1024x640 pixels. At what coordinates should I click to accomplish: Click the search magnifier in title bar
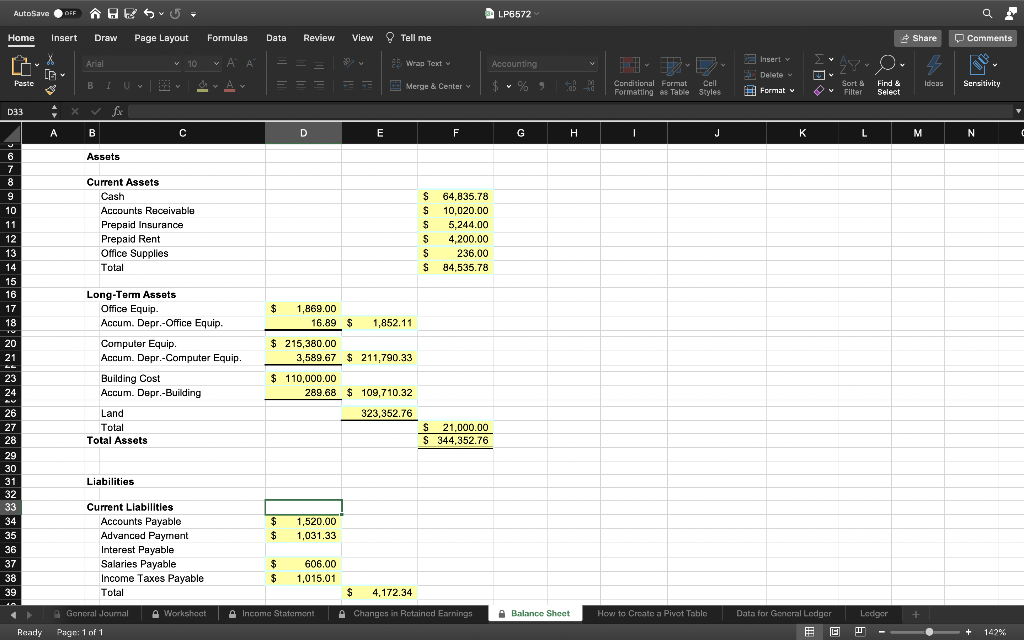[x=987, y=13]
